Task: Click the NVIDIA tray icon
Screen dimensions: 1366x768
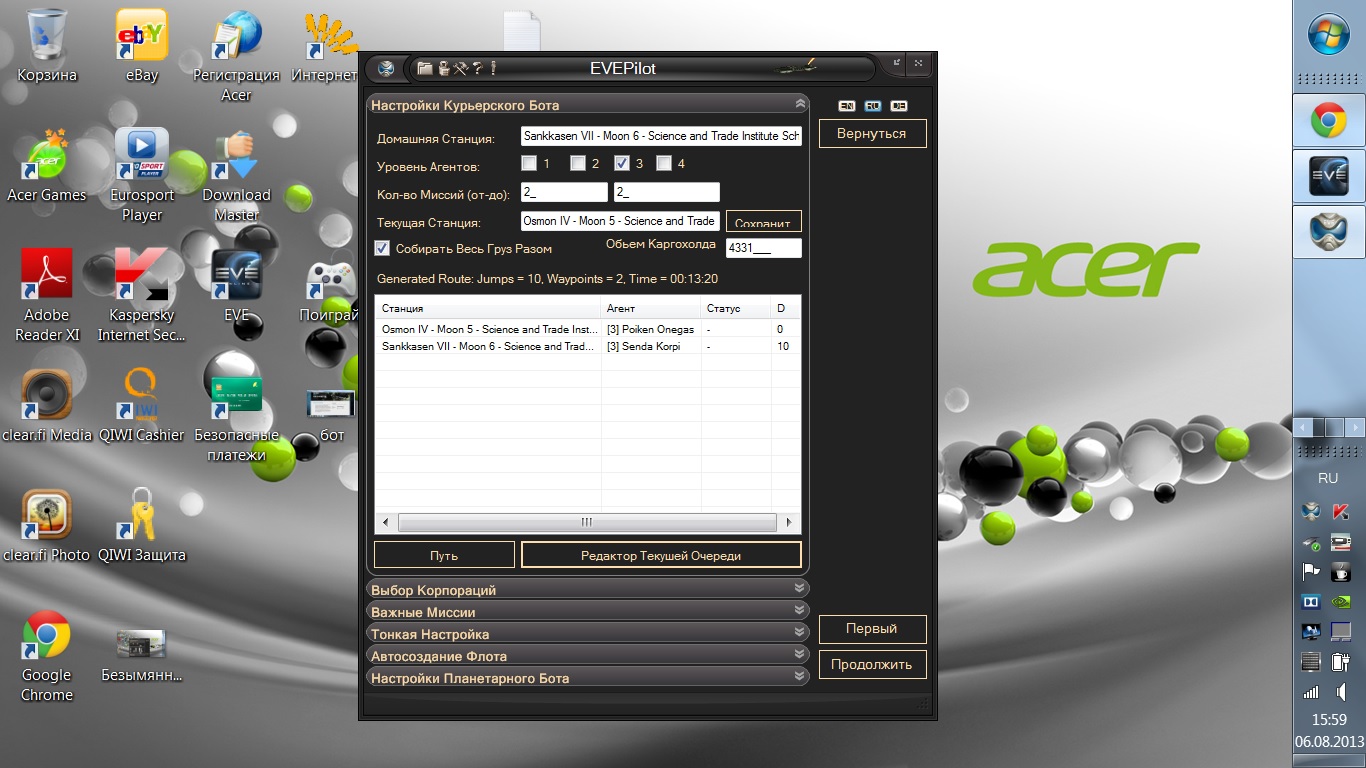Action: (x=1342, y=602)
